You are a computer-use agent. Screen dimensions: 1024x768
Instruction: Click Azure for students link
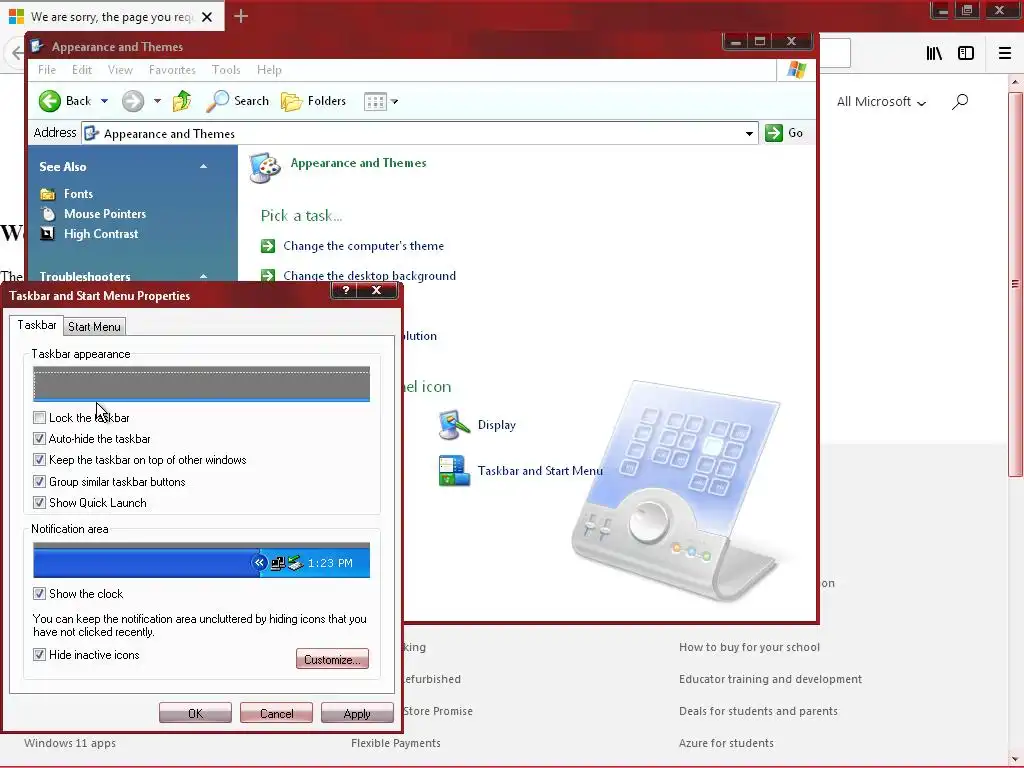click(x=726, y=743)
